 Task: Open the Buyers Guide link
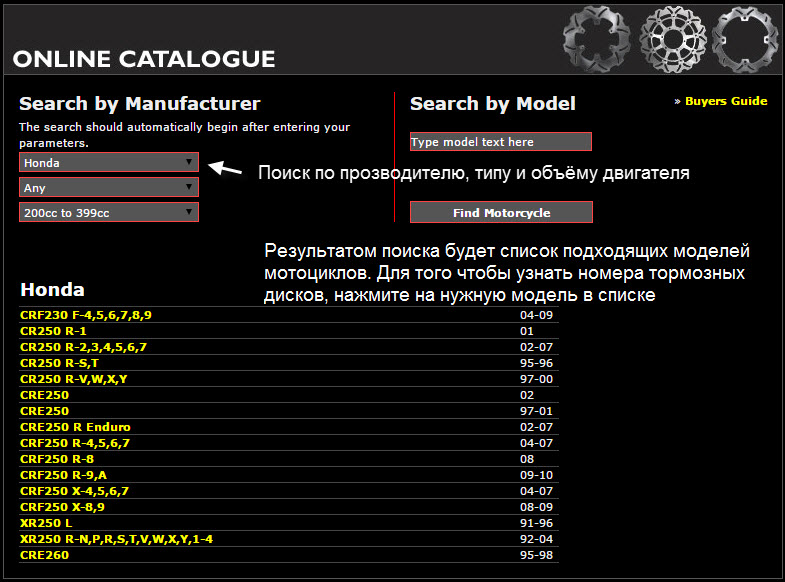(x=726, y=101)
